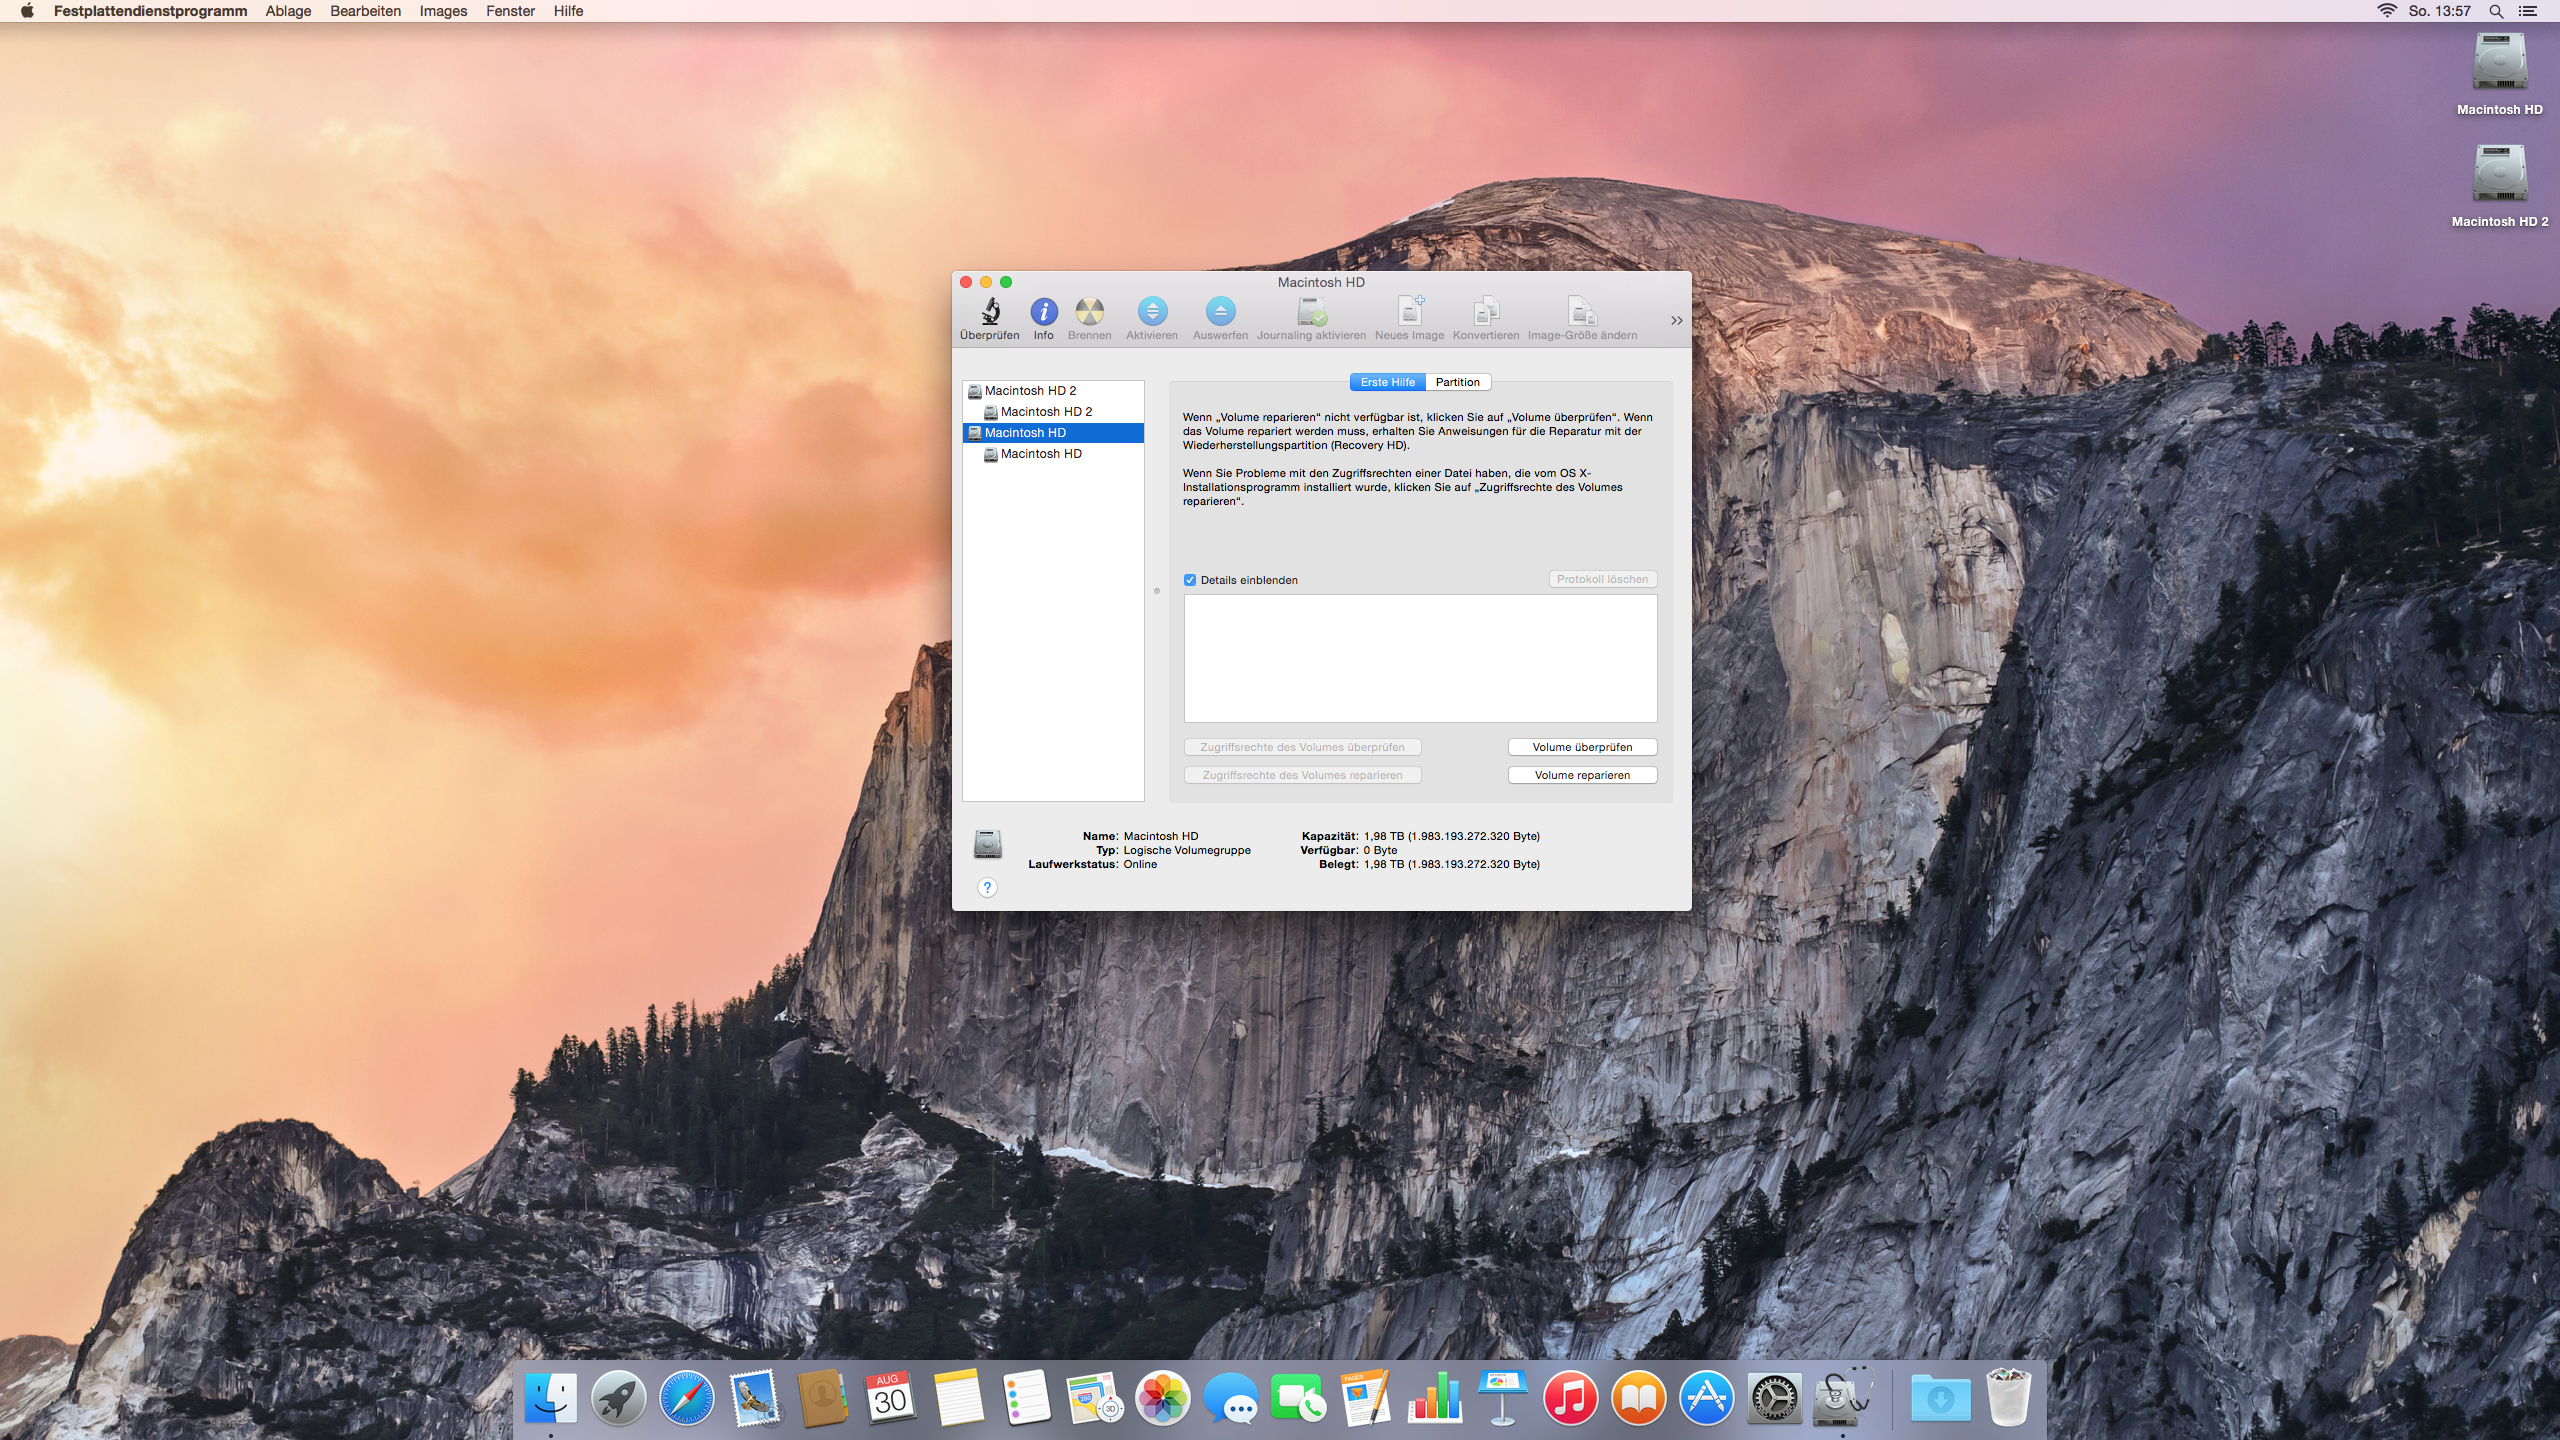The image size is (2560, 1440).
Task: Open Pages from the Dock
Action: (x=1366, y=1397)
